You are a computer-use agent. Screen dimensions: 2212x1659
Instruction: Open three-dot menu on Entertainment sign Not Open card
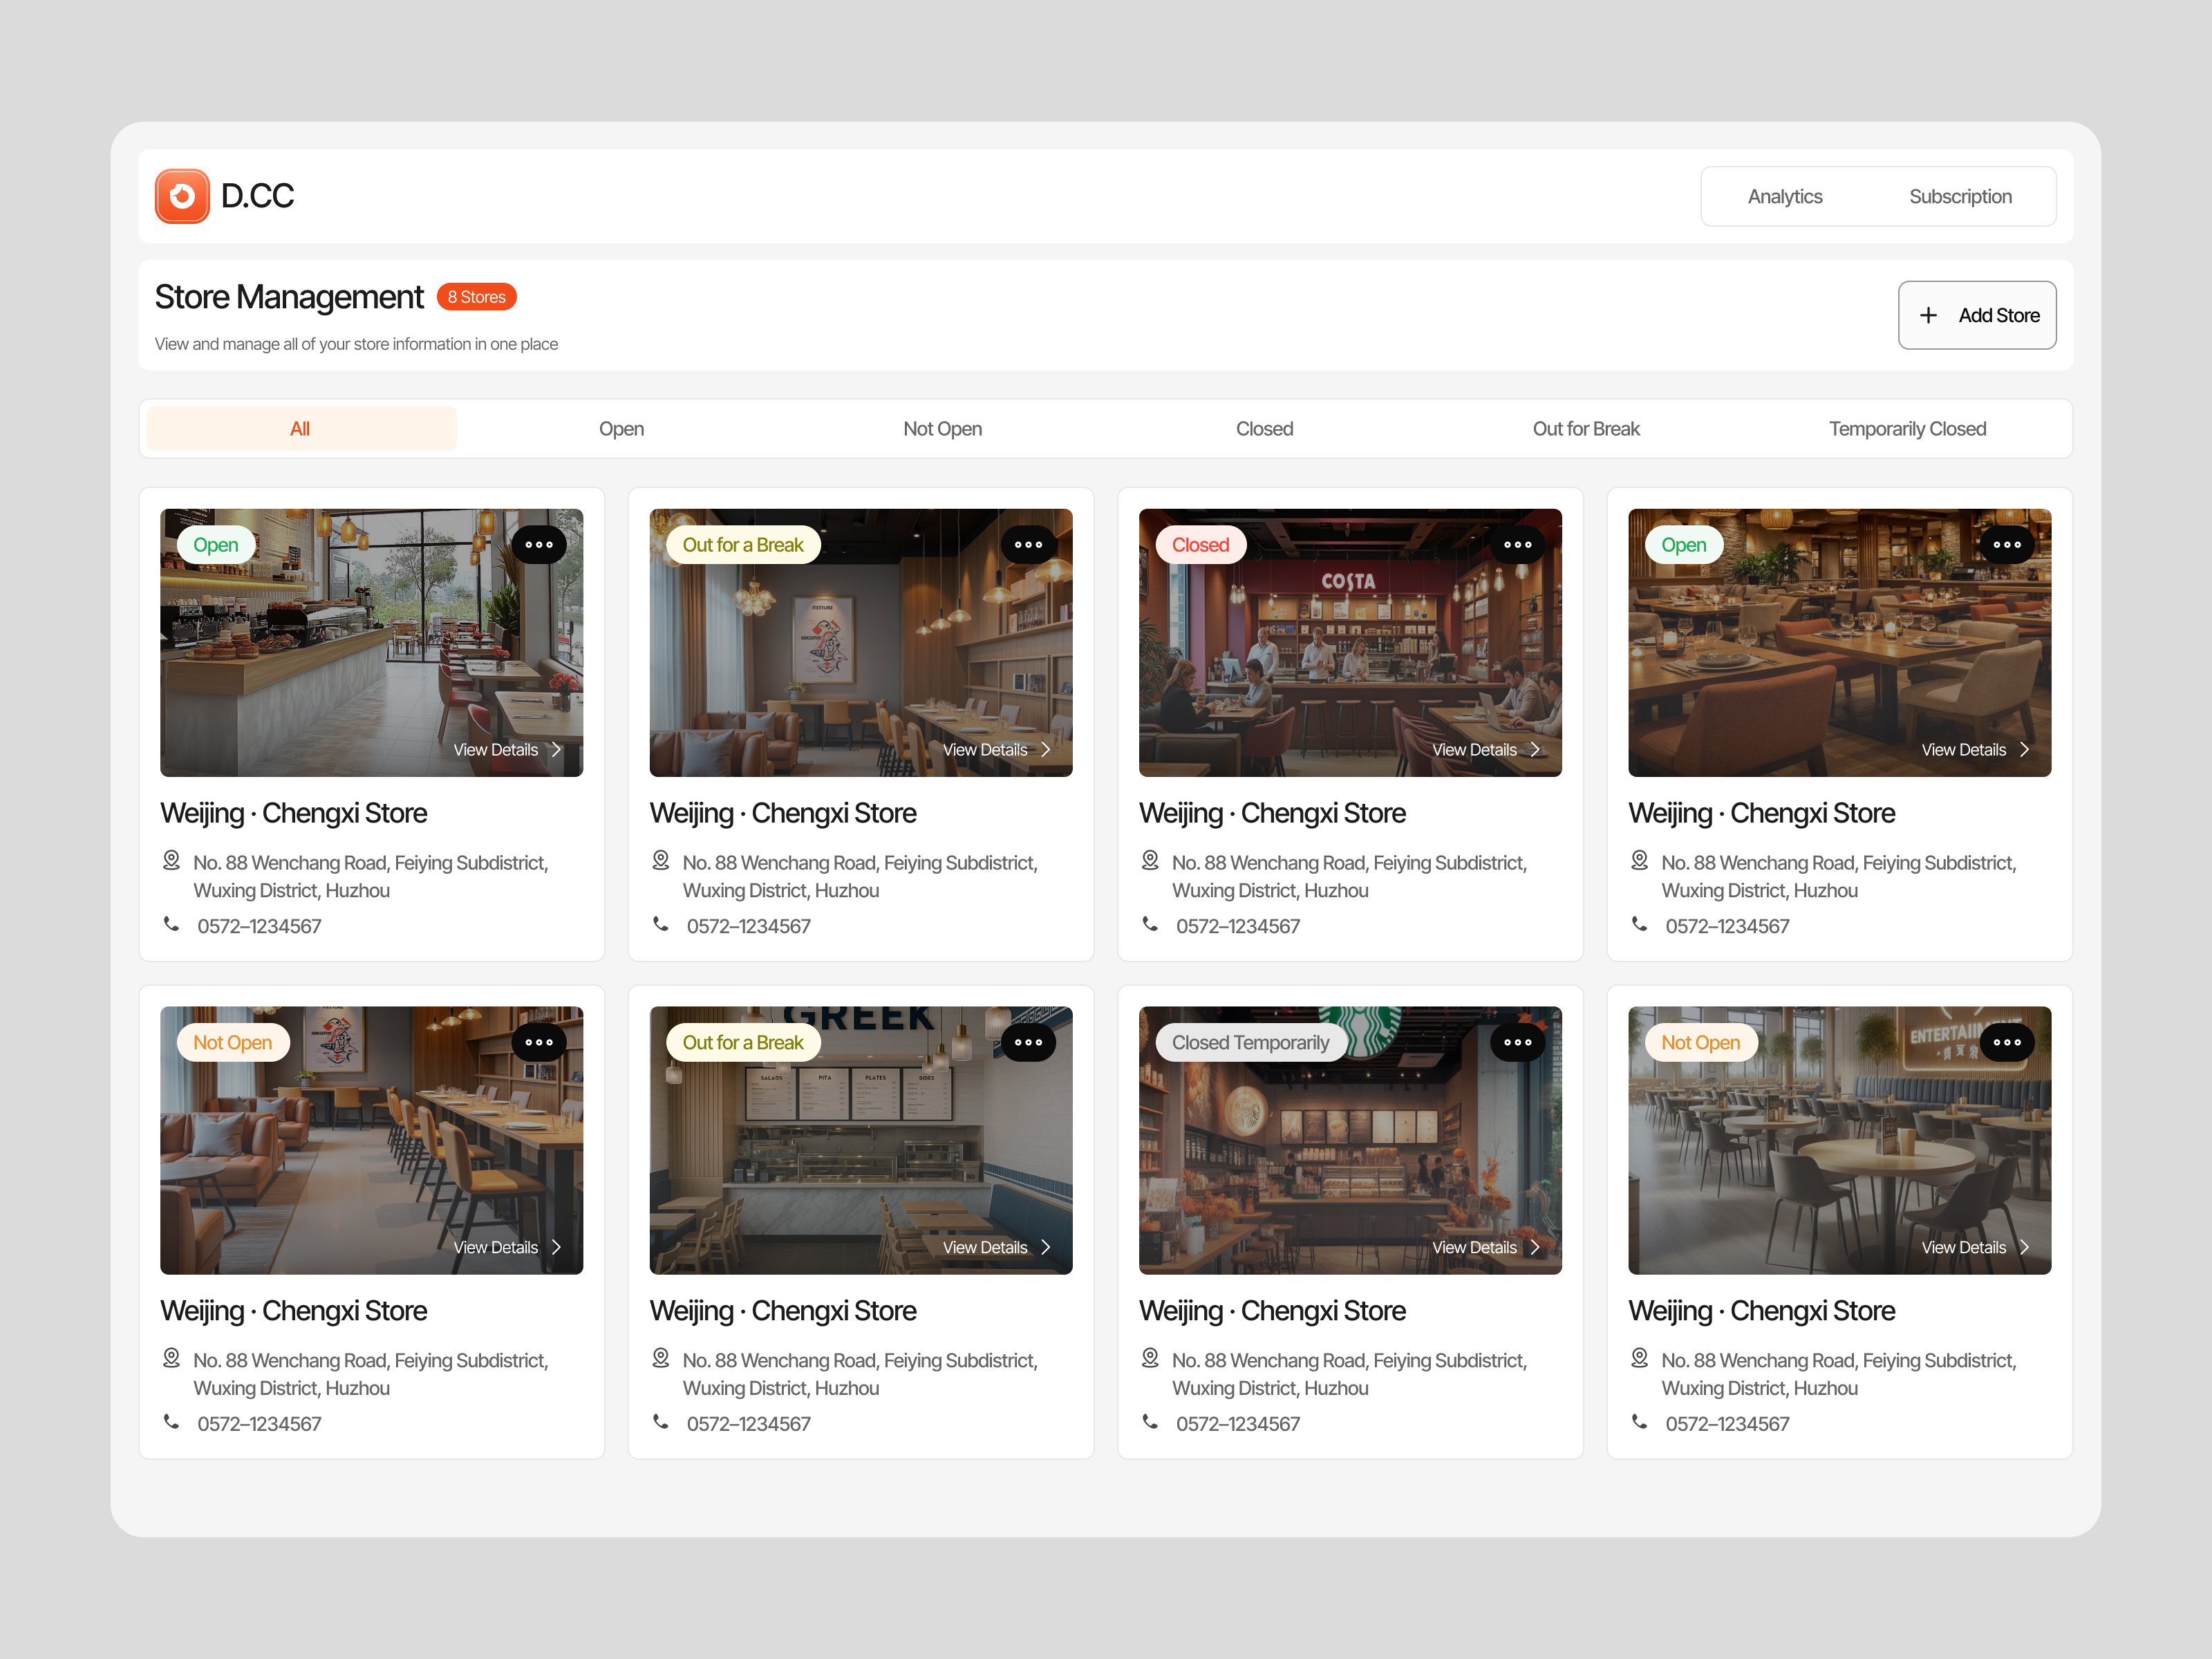[2006, 1042]
